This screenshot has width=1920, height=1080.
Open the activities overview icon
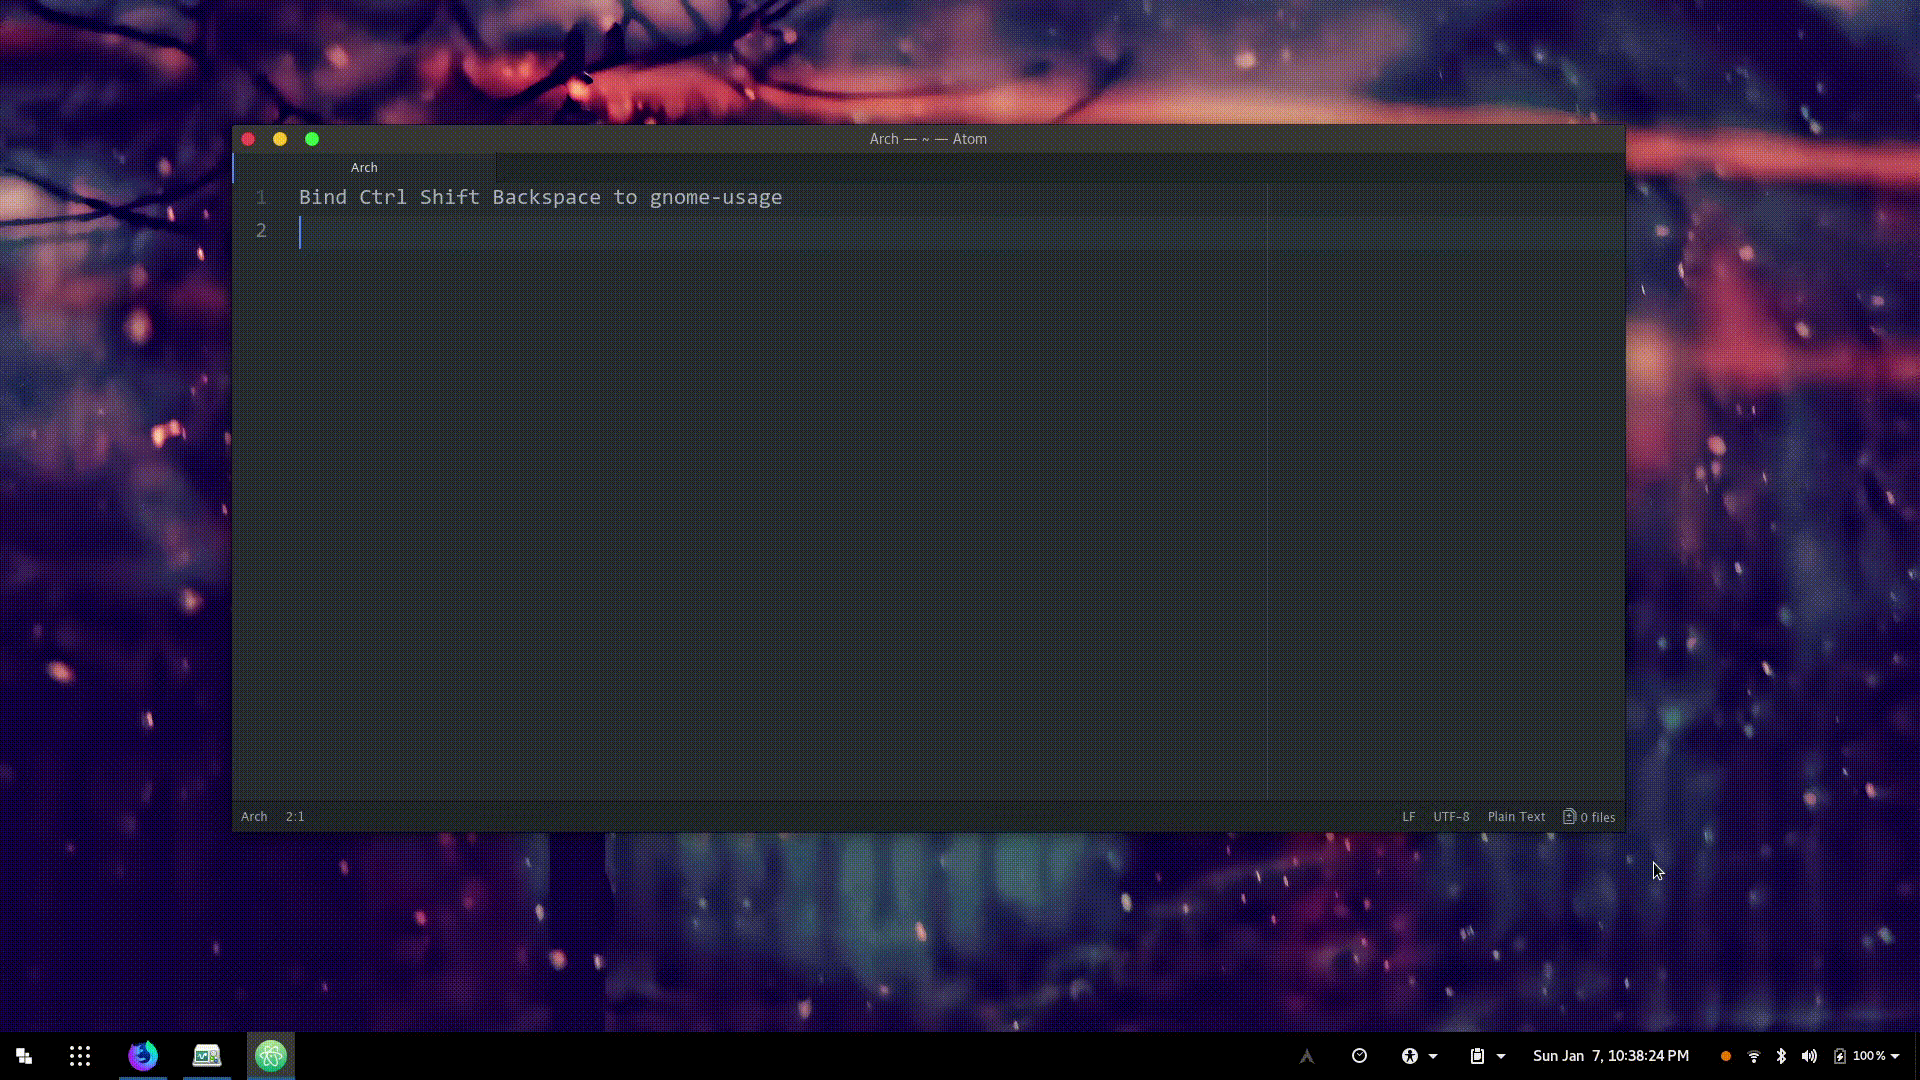pos(24,1056)
